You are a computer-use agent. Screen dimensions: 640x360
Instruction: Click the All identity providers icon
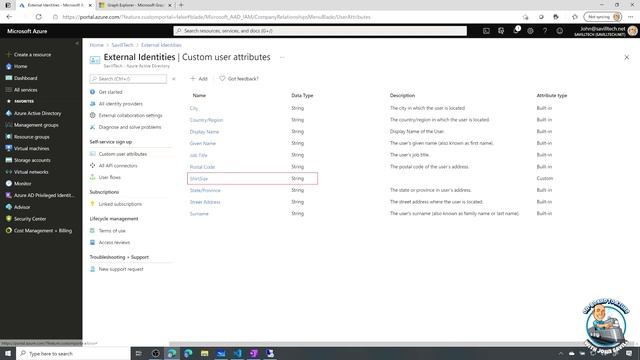[93, 104]
